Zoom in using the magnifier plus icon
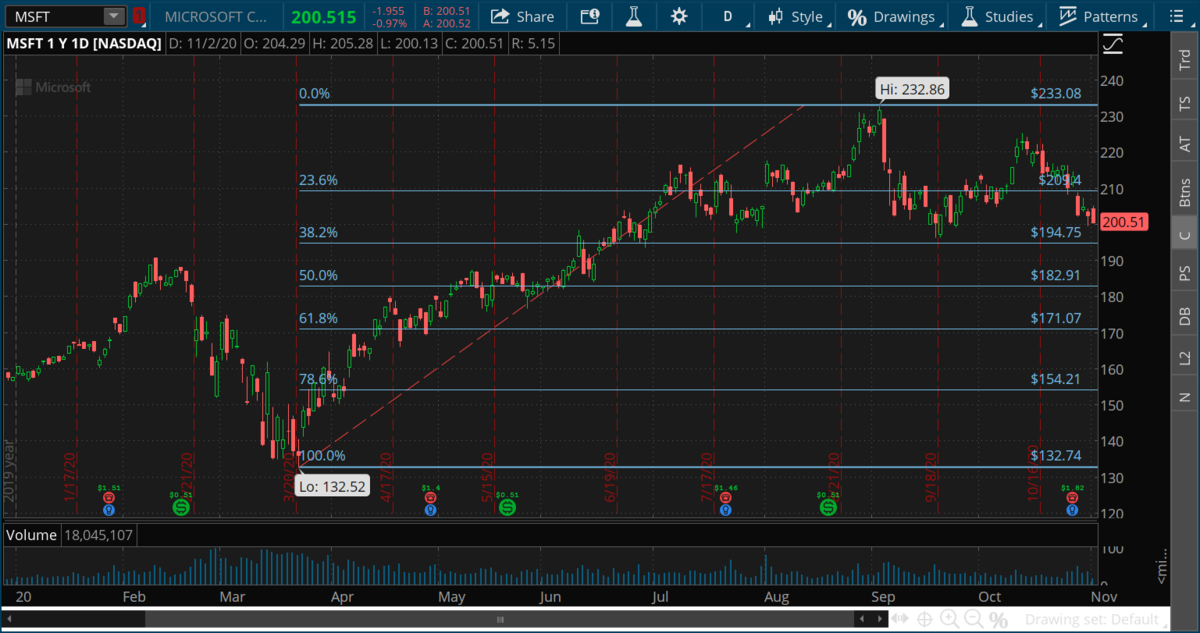The height and width of the screenshot is (633, 1200). coord(949,621)
